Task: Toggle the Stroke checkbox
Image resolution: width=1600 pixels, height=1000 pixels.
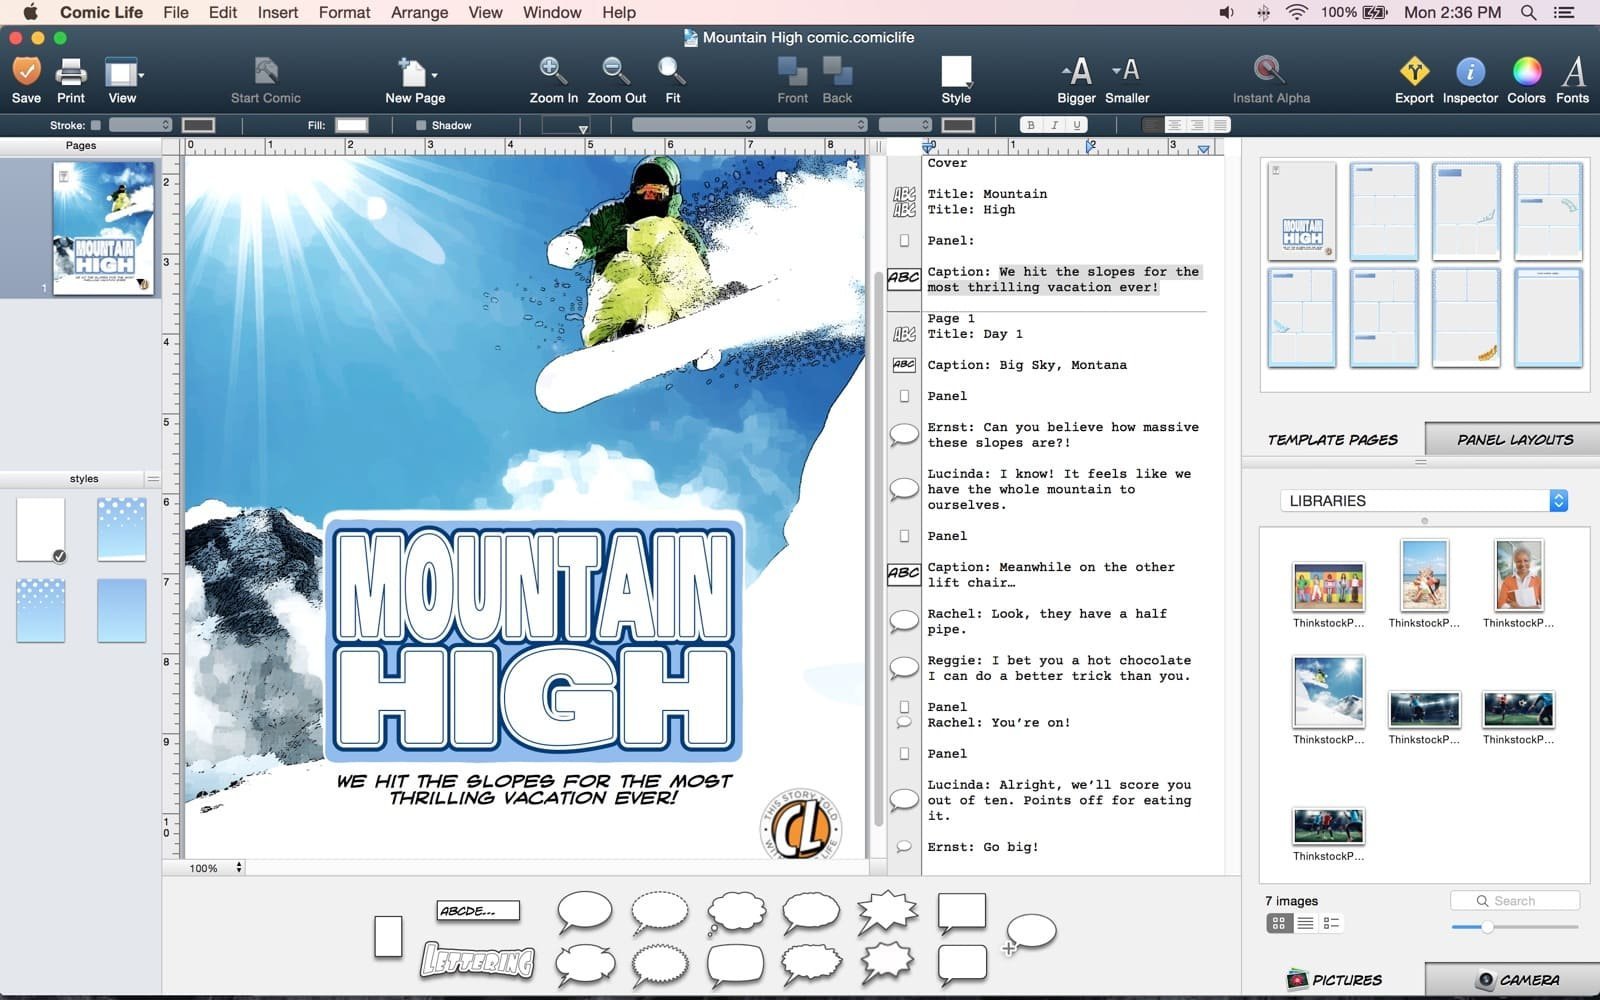Action: (96, 125)
